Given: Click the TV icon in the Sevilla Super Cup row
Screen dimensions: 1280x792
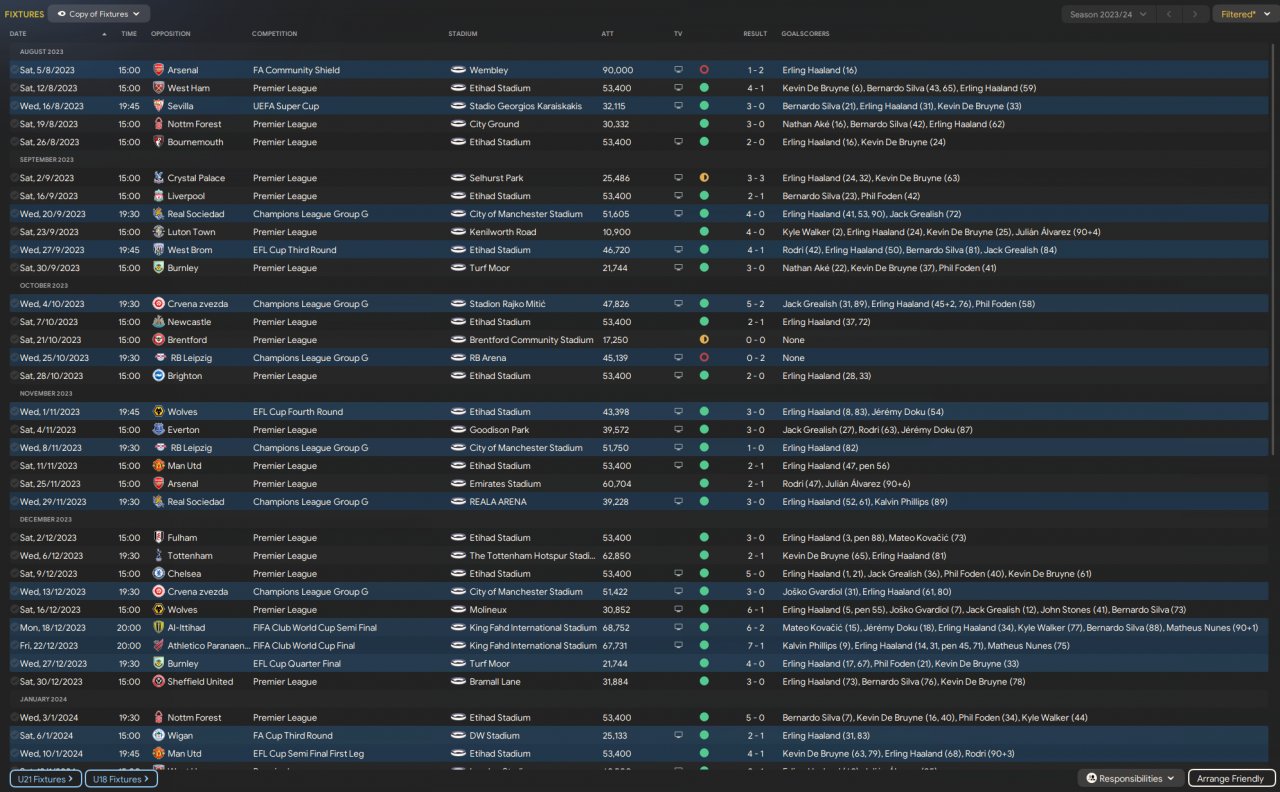Looking at the screenshot, I should point(678,106).
